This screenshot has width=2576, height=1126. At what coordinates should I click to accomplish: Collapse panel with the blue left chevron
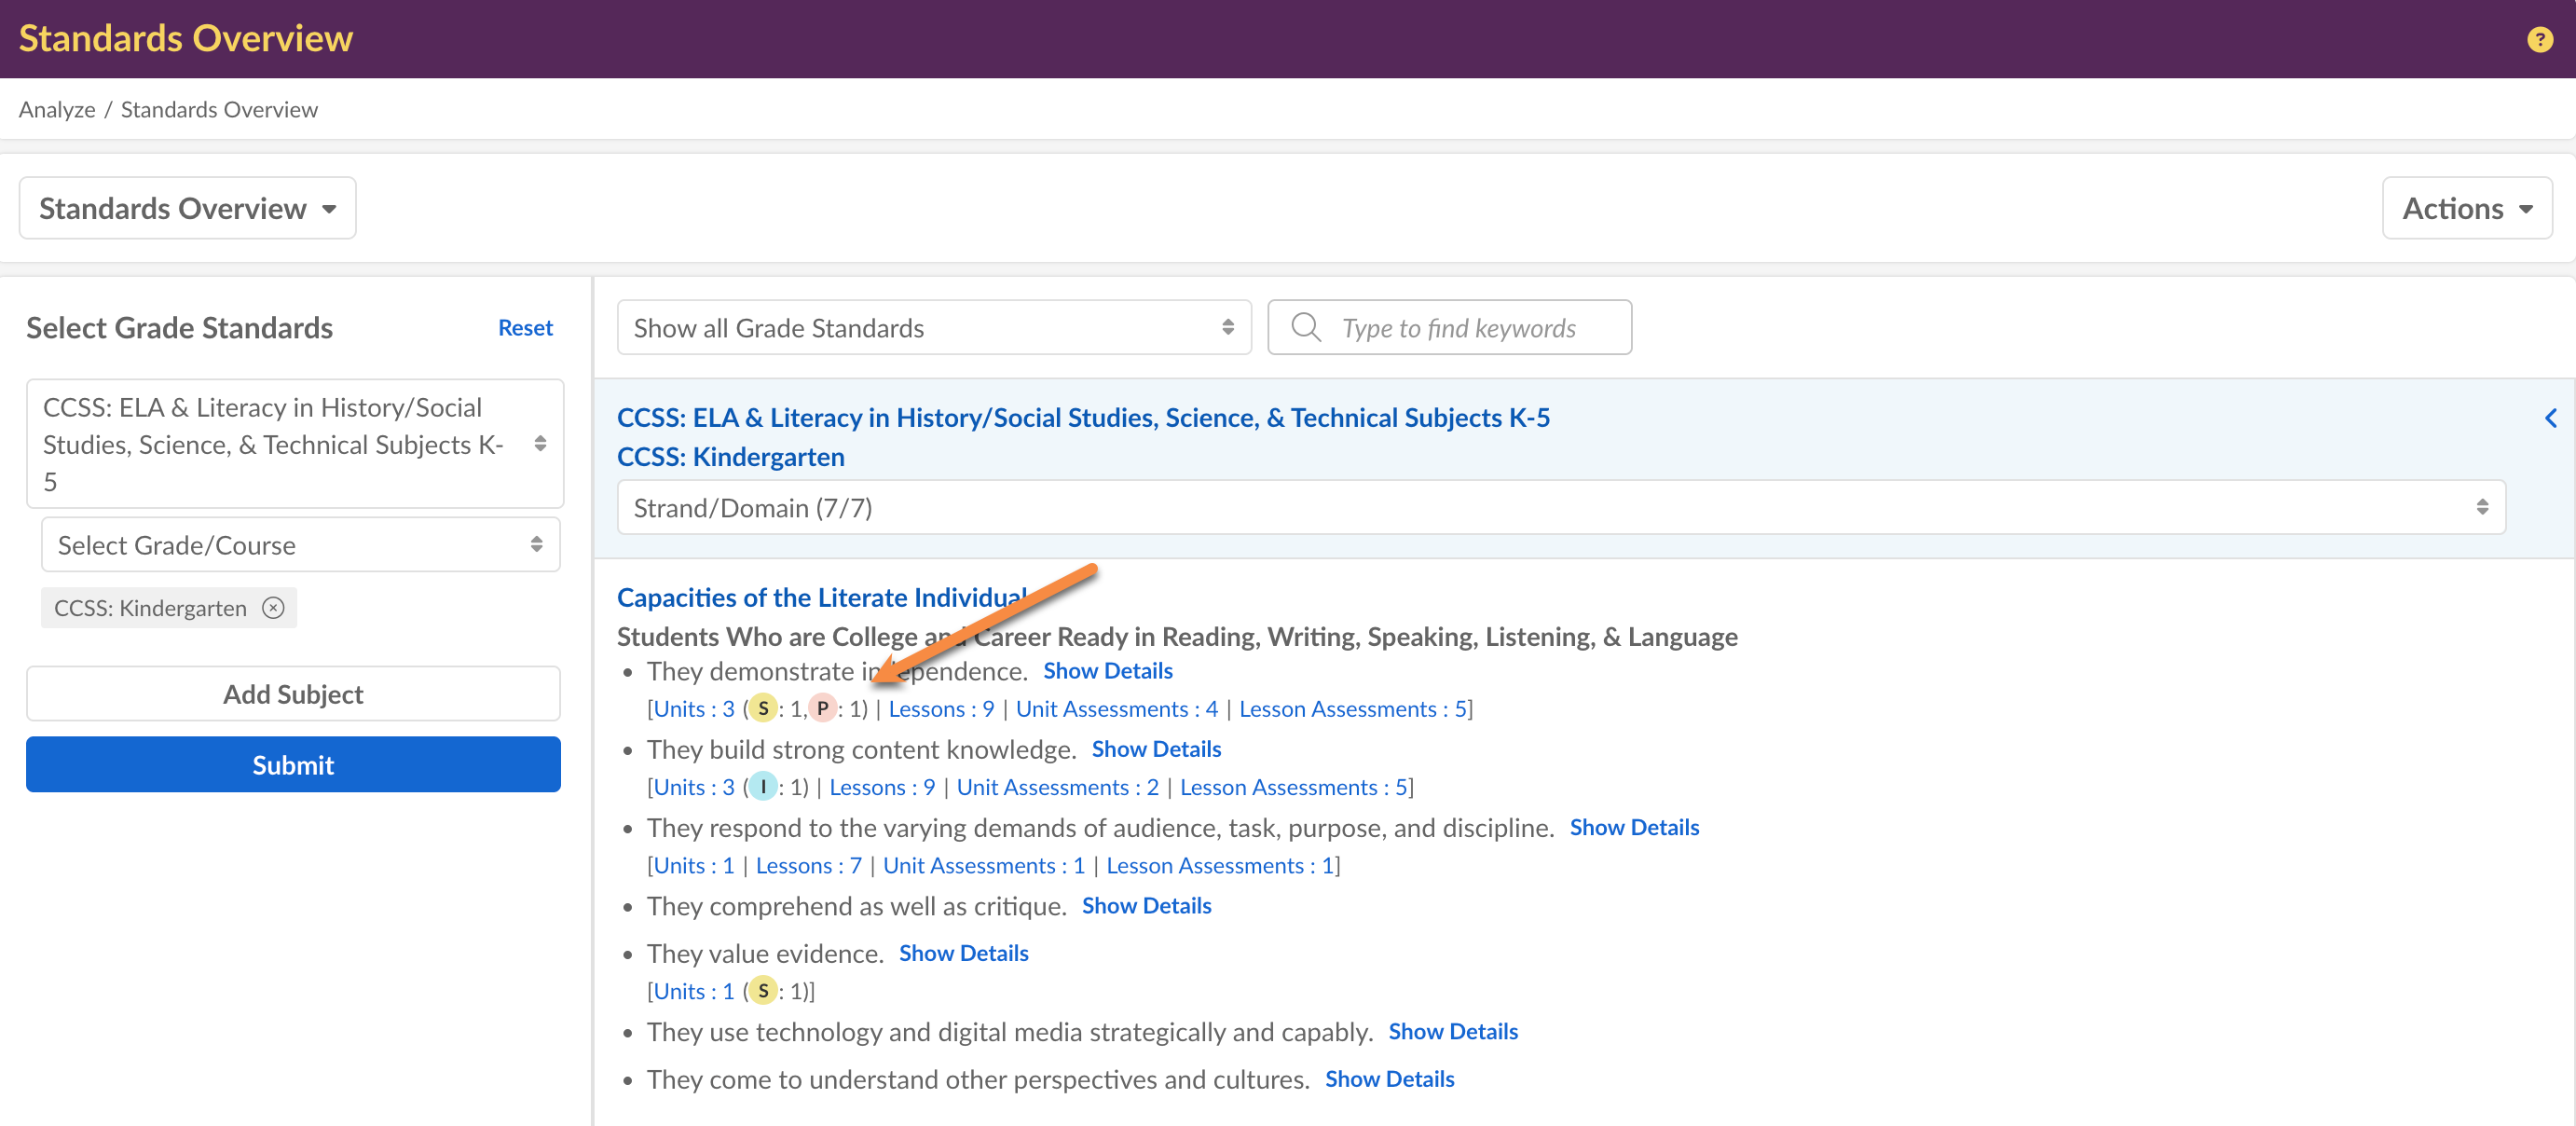2550,418
